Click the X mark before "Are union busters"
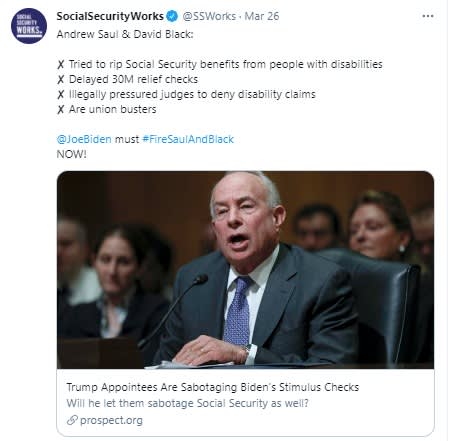 click(x=60, y=110)
